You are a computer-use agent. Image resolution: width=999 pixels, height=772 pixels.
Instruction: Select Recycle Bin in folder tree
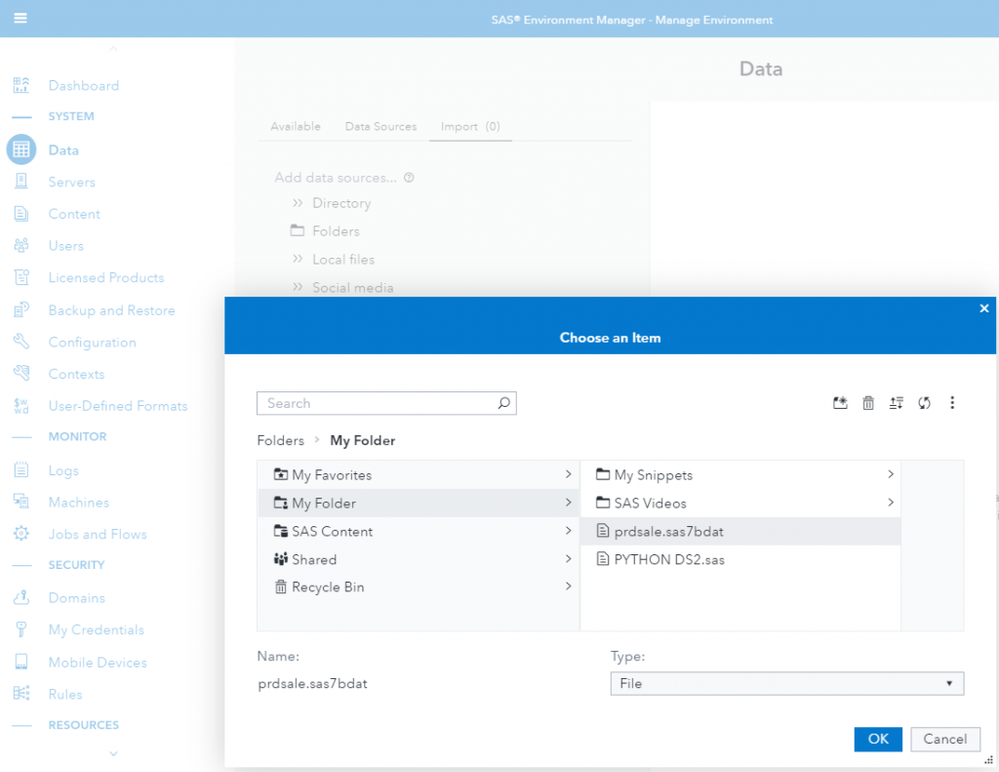327,587
